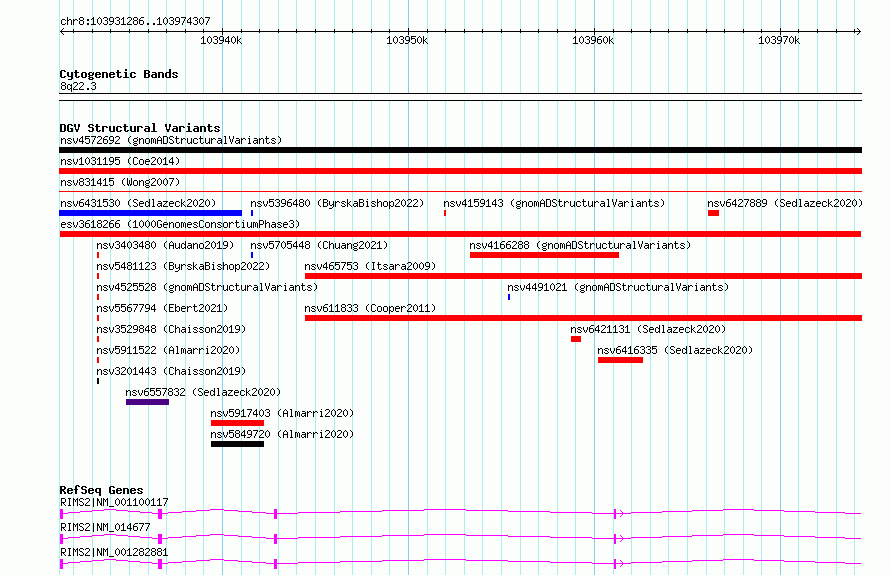Click the RIMS2|NM_014677 transcript label
Viewport: 890px width, 575px height.
click(x=105, y=527)
